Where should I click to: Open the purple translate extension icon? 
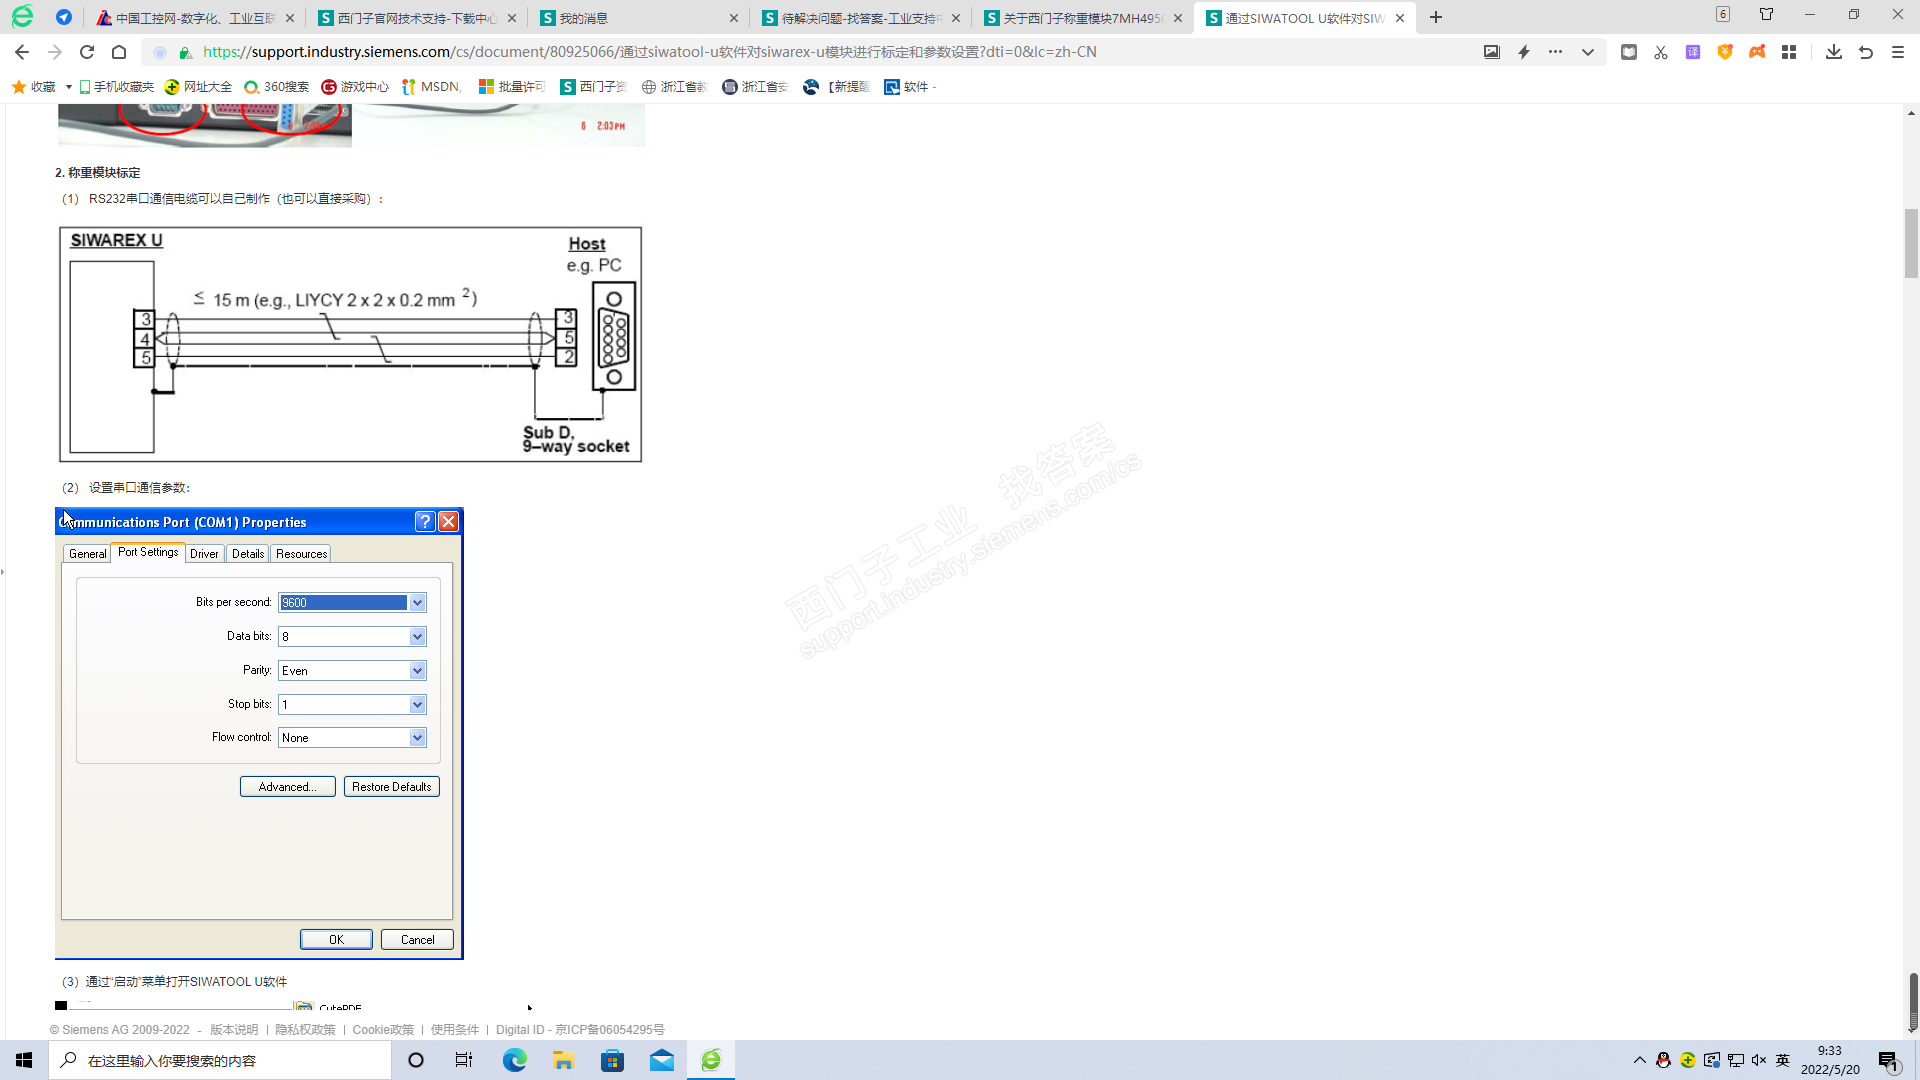click(1693, 52)
